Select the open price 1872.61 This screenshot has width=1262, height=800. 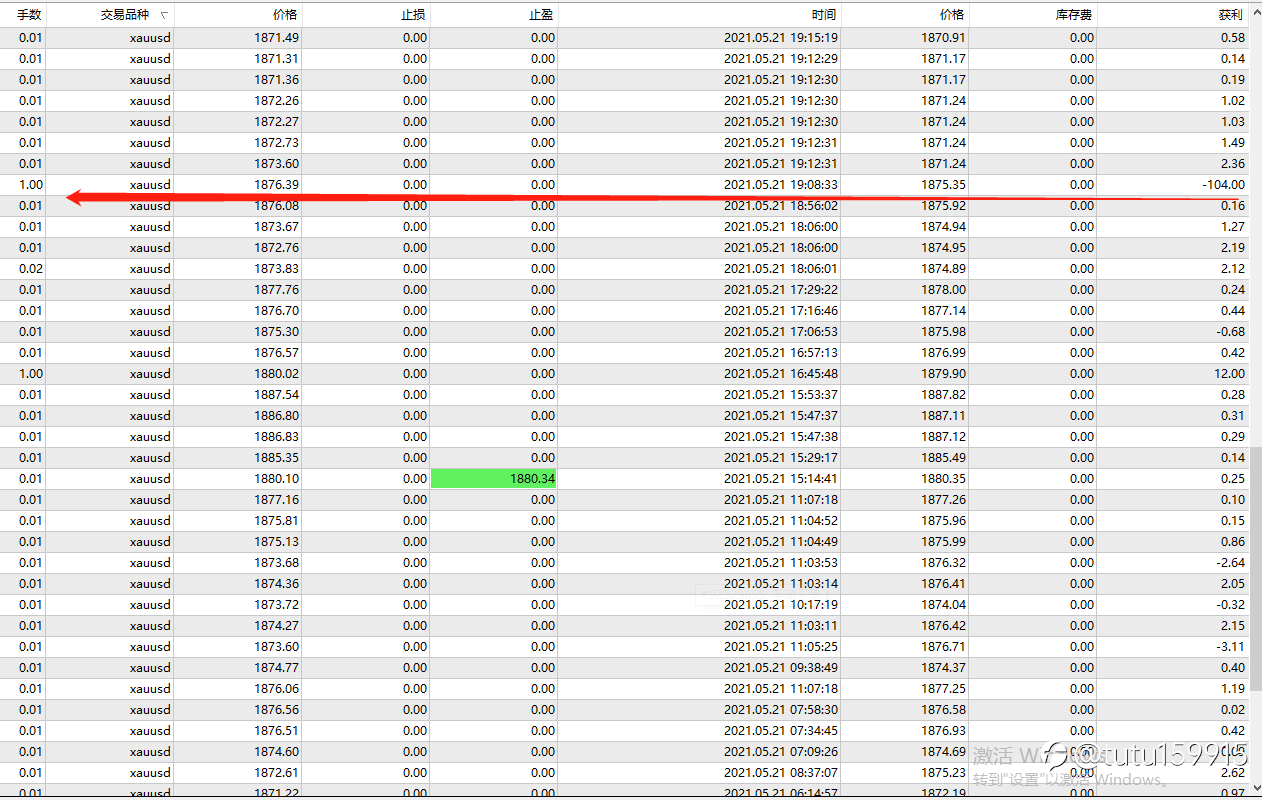pos(277,773)
